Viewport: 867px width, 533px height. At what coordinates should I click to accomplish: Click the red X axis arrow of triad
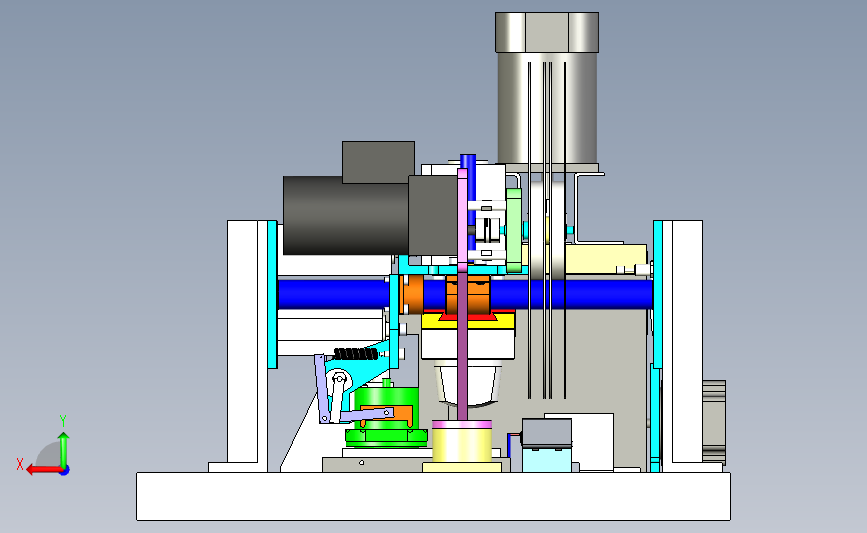point(43,470)
